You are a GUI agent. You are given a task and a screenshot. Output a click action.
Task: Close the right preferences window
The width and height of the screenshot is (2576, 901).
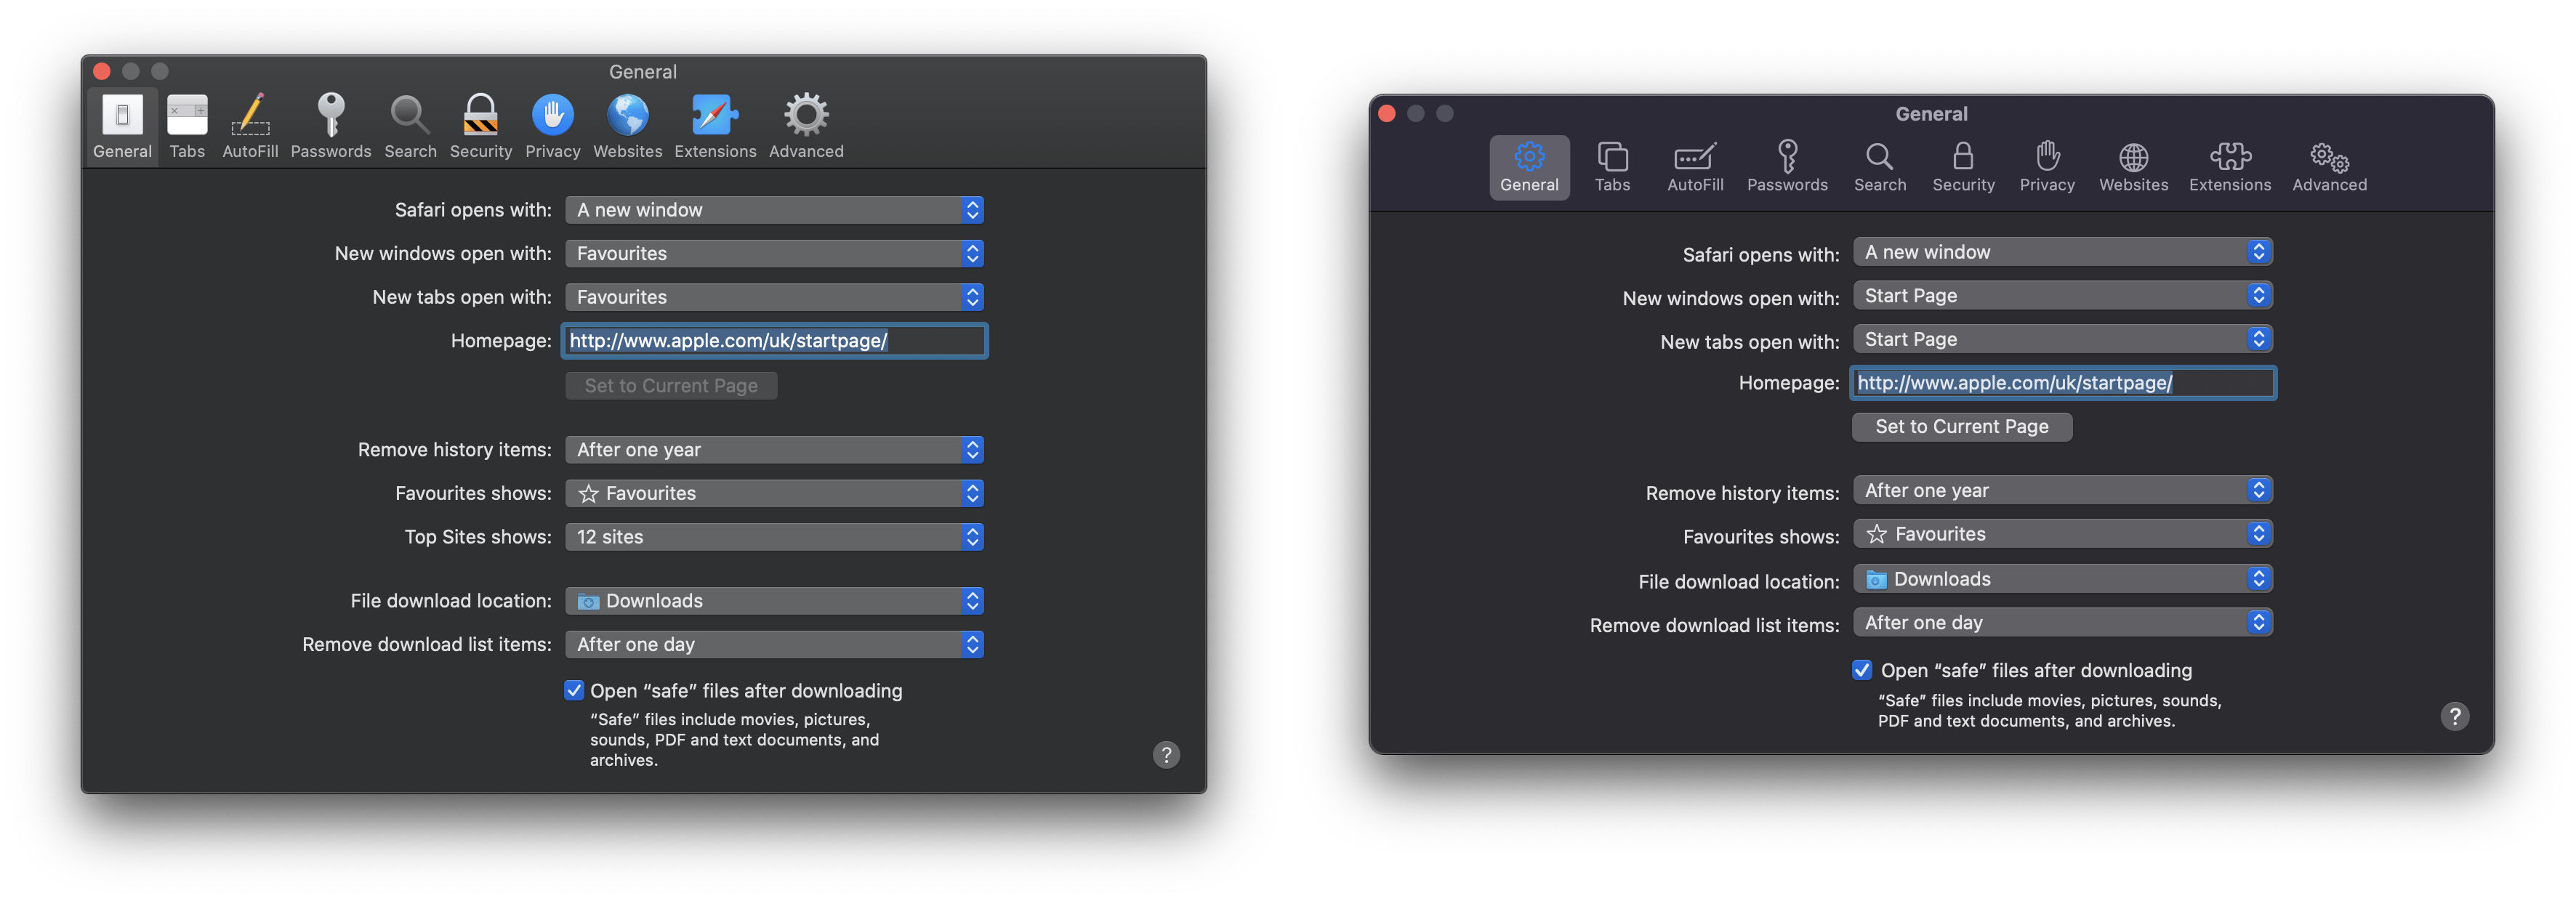click(x=1386, y=113)
